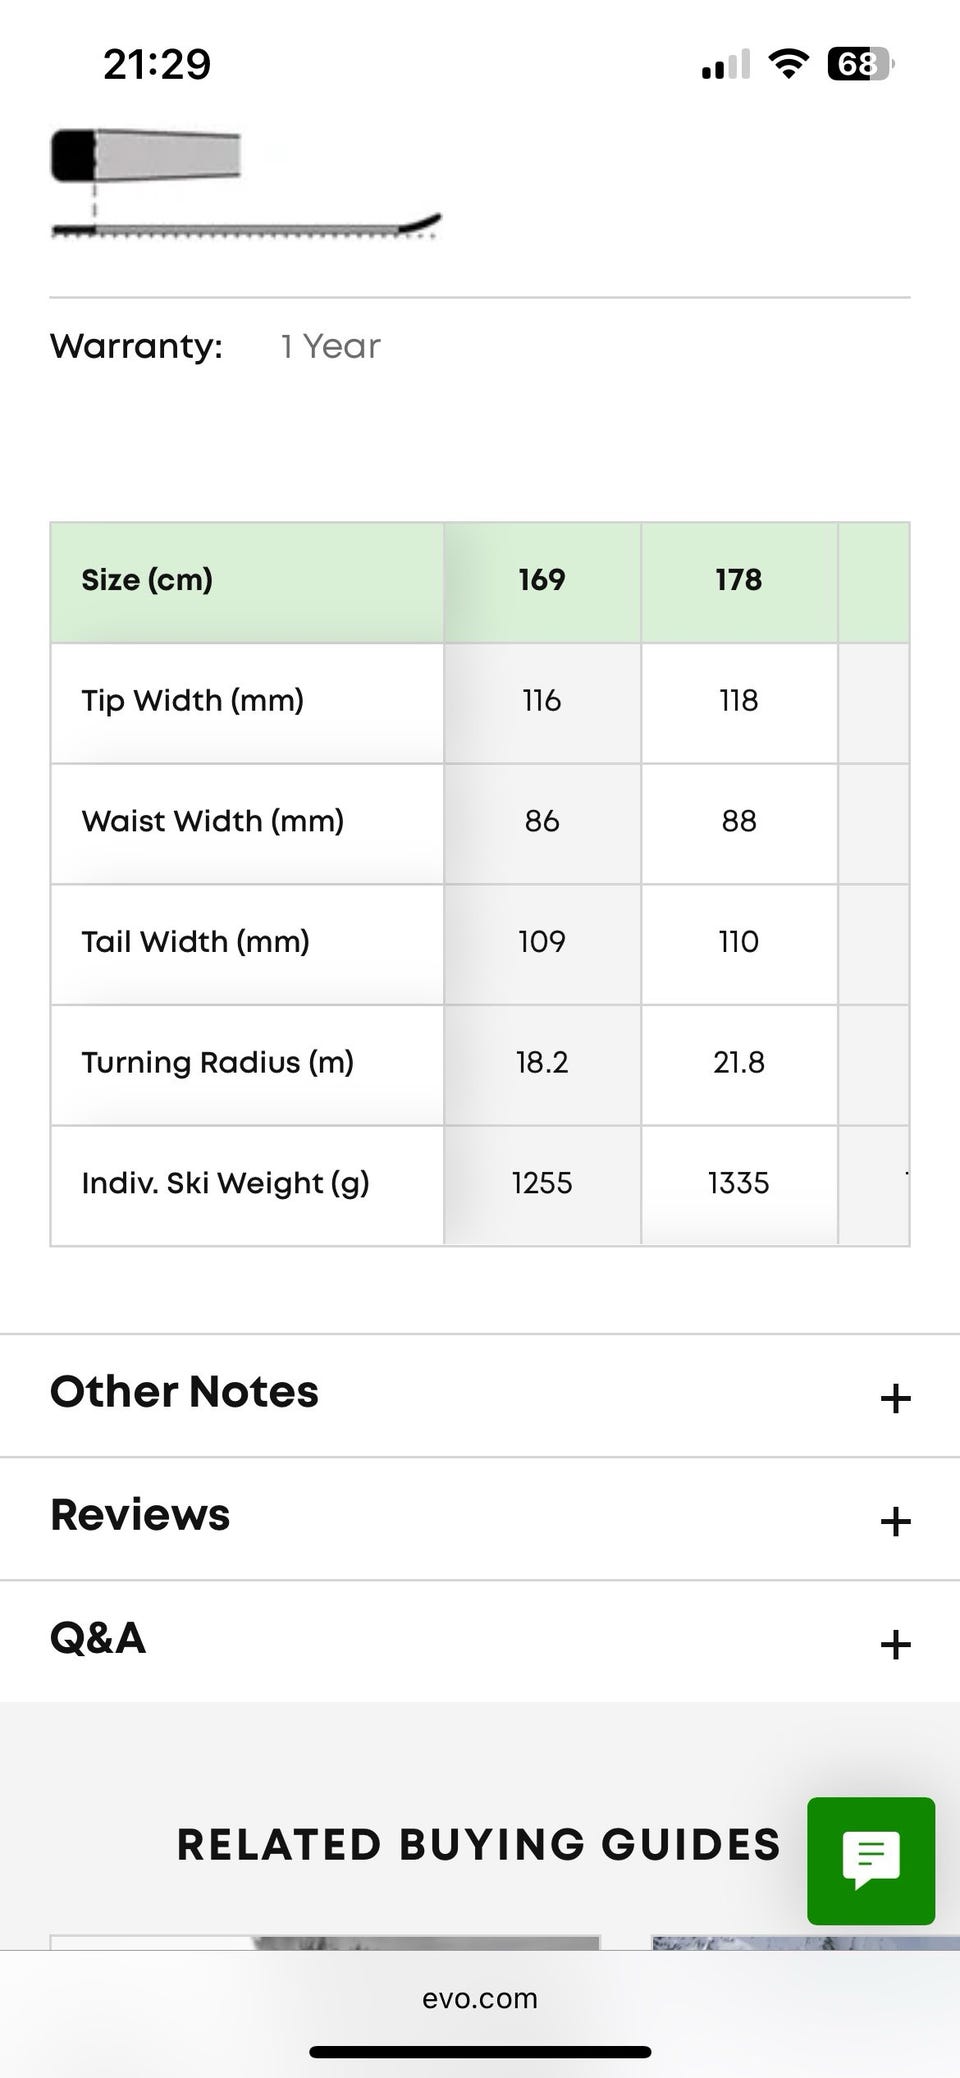Image resolution: width=960 pixels, height=2078 pixels.
Task: Tap the cellular signal bars icon
Action: pyautogui.click(x=725, y=65)
